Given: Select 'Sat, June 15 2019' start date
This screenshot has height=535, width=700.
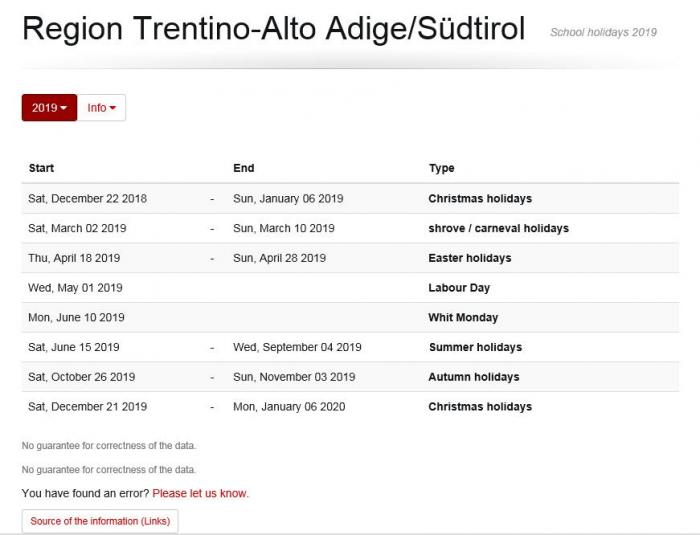Looking at the screenshot, I should click(74, 347).
